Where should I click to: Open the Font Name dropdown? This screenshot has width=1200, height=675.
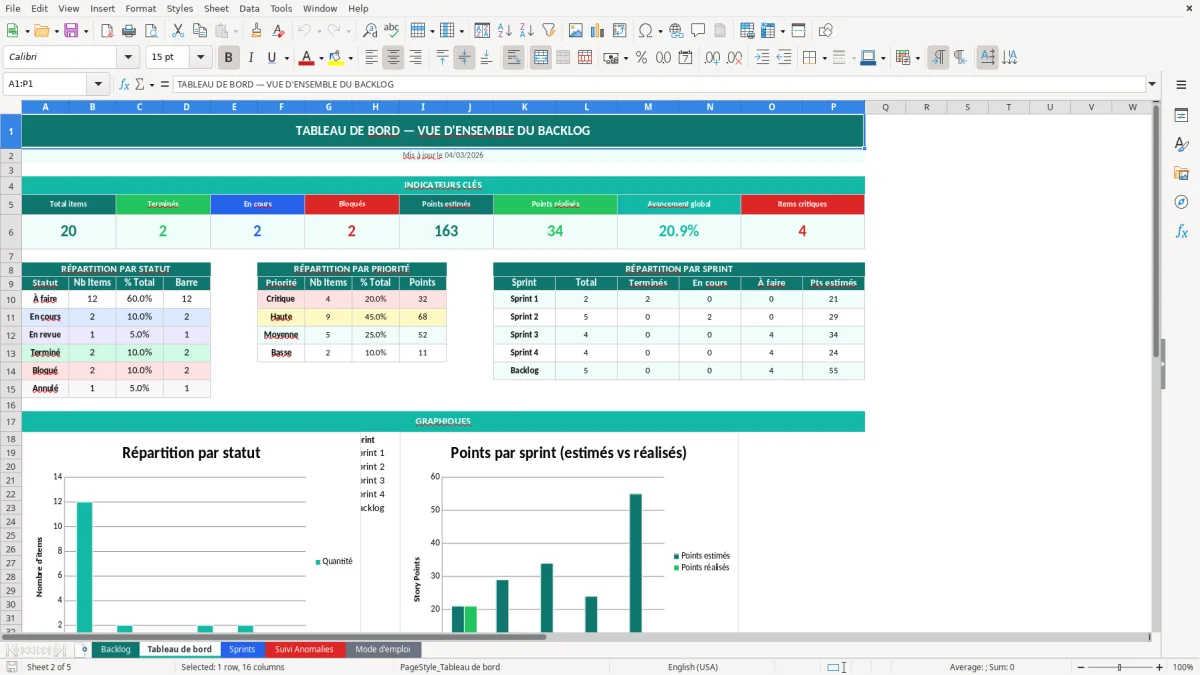point(127,58)
